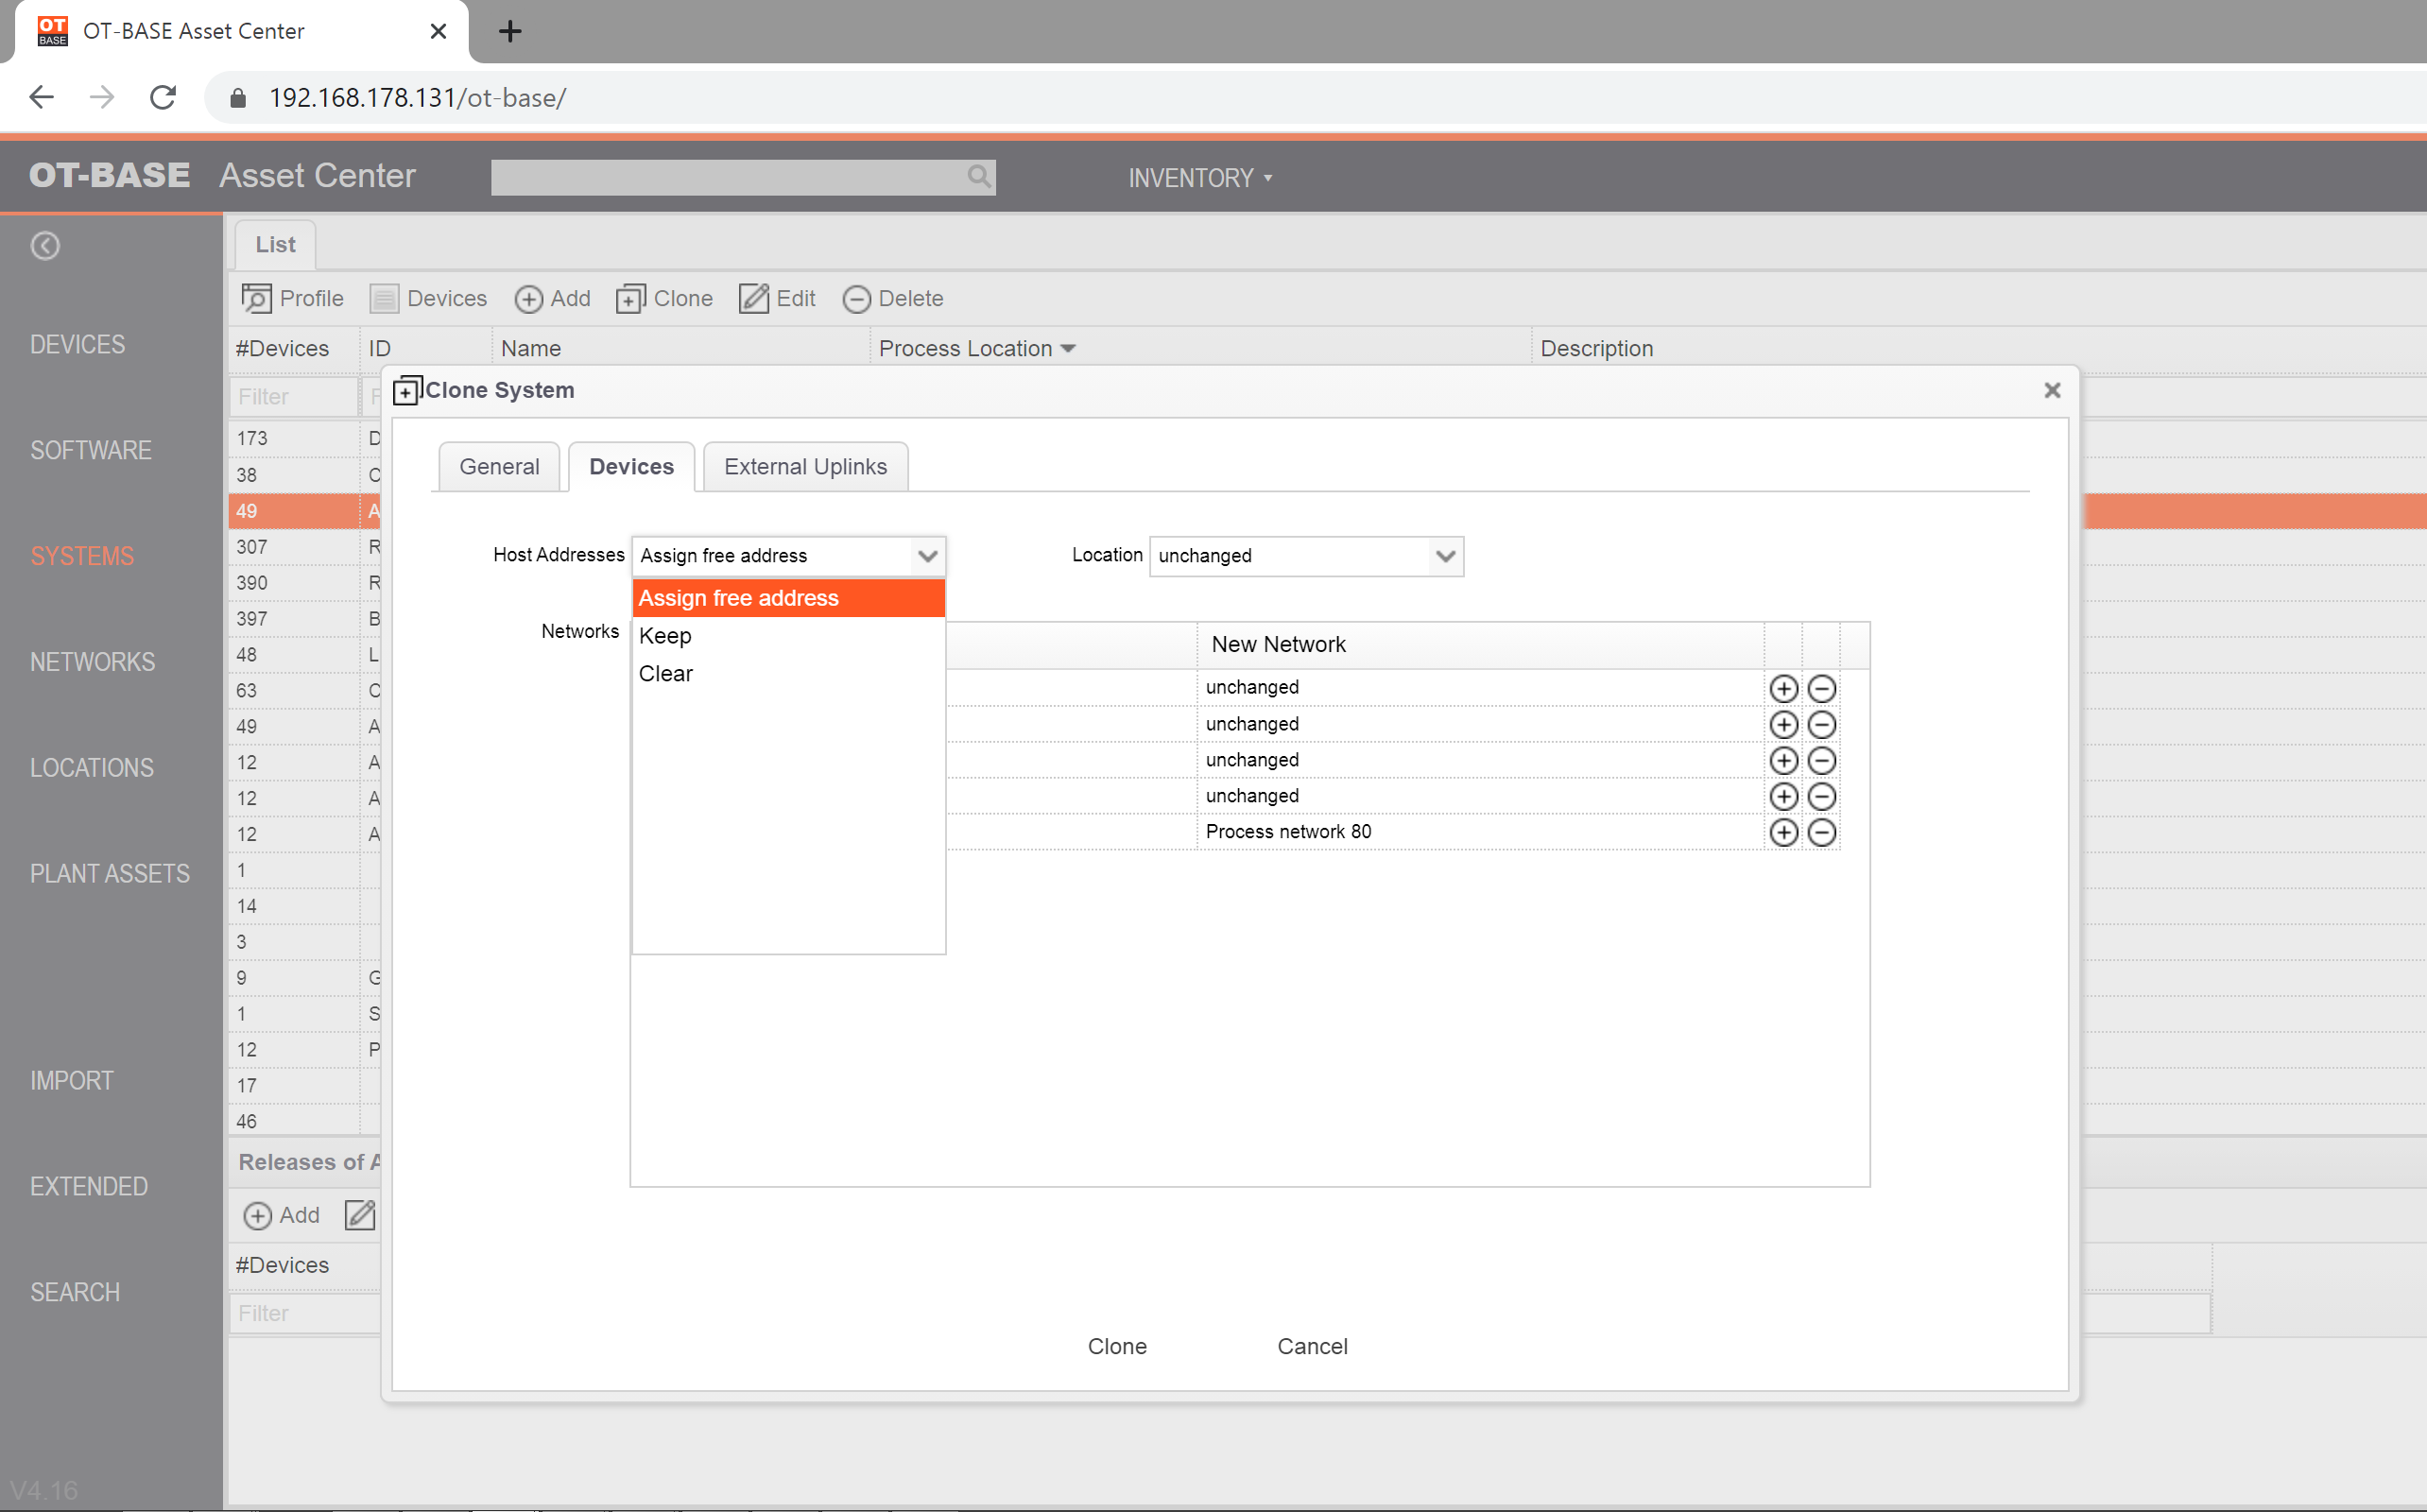This screenshot has width=2427, height=1512.
Task: Click the site security lock icon
Action: [237, 97]
